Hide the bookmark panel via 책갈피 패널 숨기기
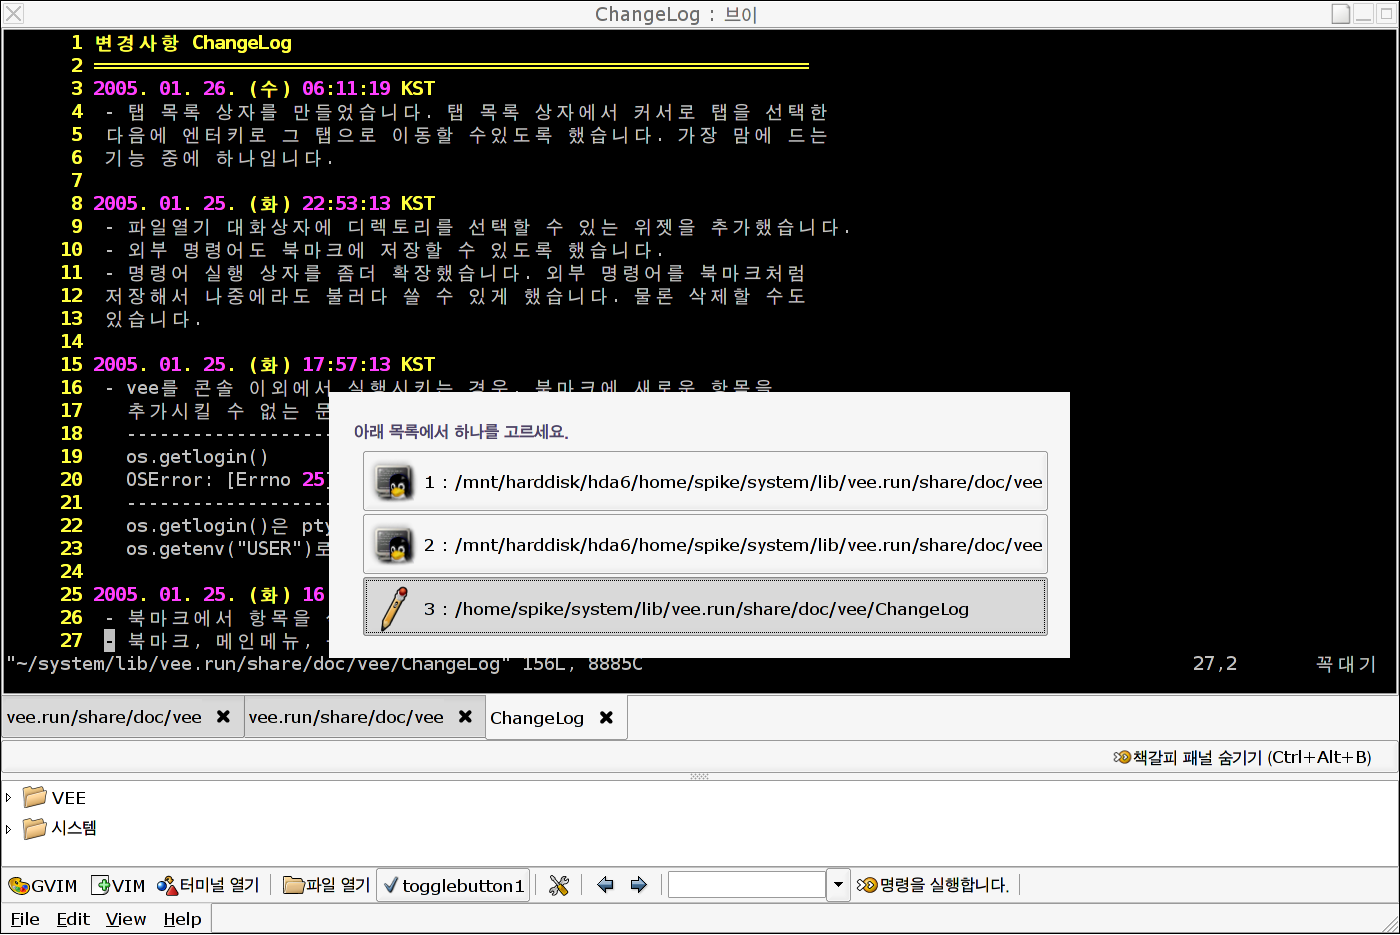This screenshot has width=1400, height=935. pos(1242,757)
